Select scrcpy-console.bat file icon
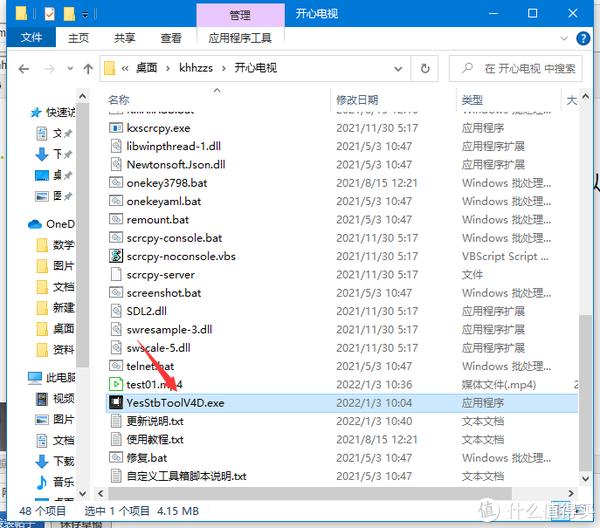 [x=116, y=238]
